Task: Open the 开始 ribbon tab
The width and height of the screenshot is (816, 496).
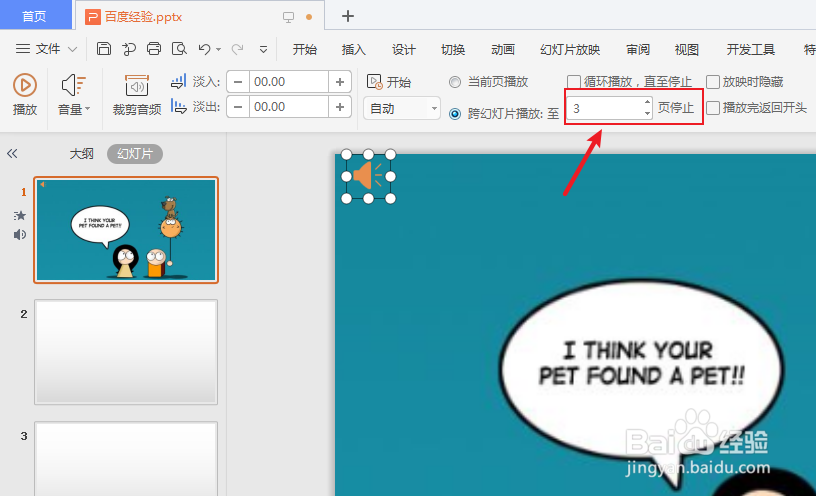Action: click(305, 49)
